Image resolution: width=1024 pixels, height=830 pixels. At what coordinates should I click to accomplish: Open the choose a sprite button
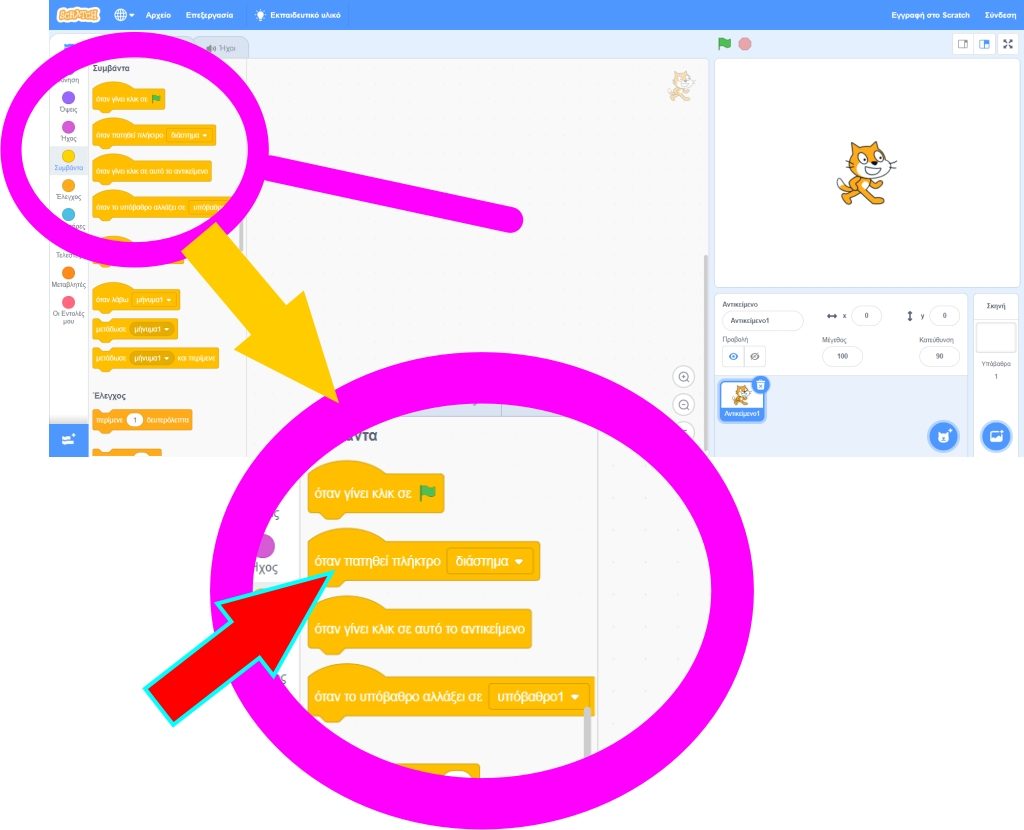(942, 436)
